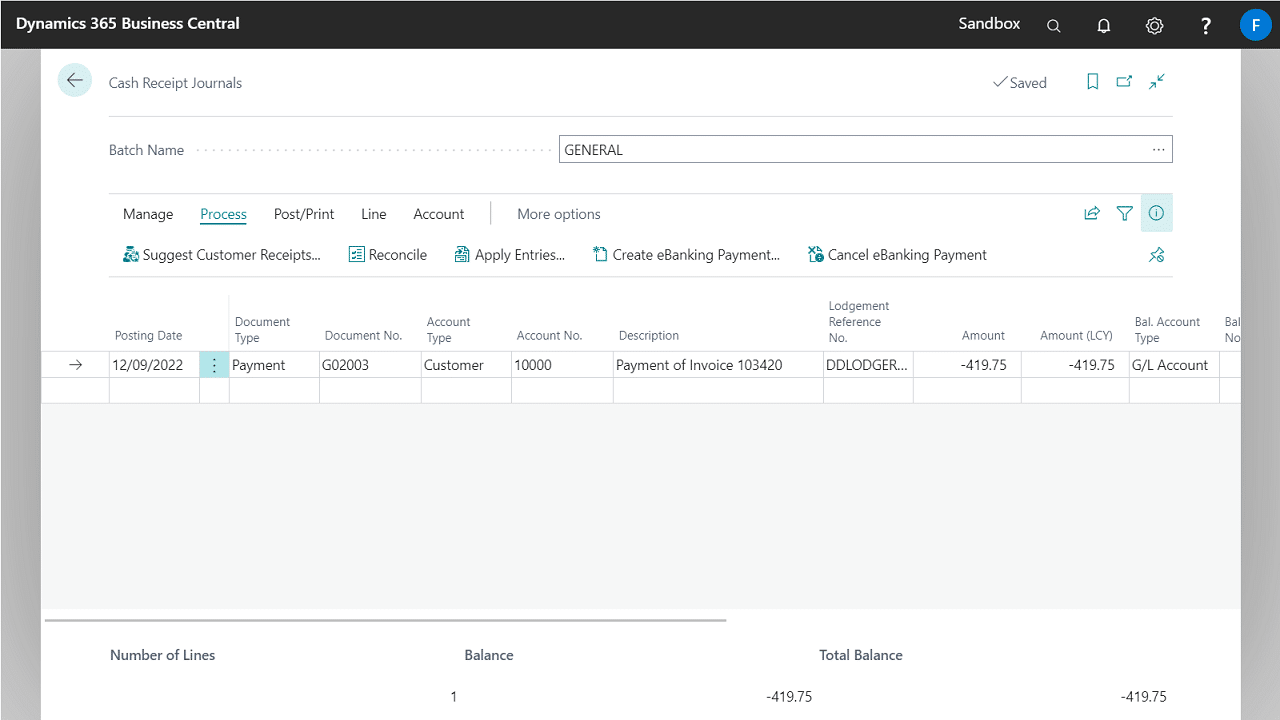
Task: Open the notifications bell
Action: coord(1104,26)
